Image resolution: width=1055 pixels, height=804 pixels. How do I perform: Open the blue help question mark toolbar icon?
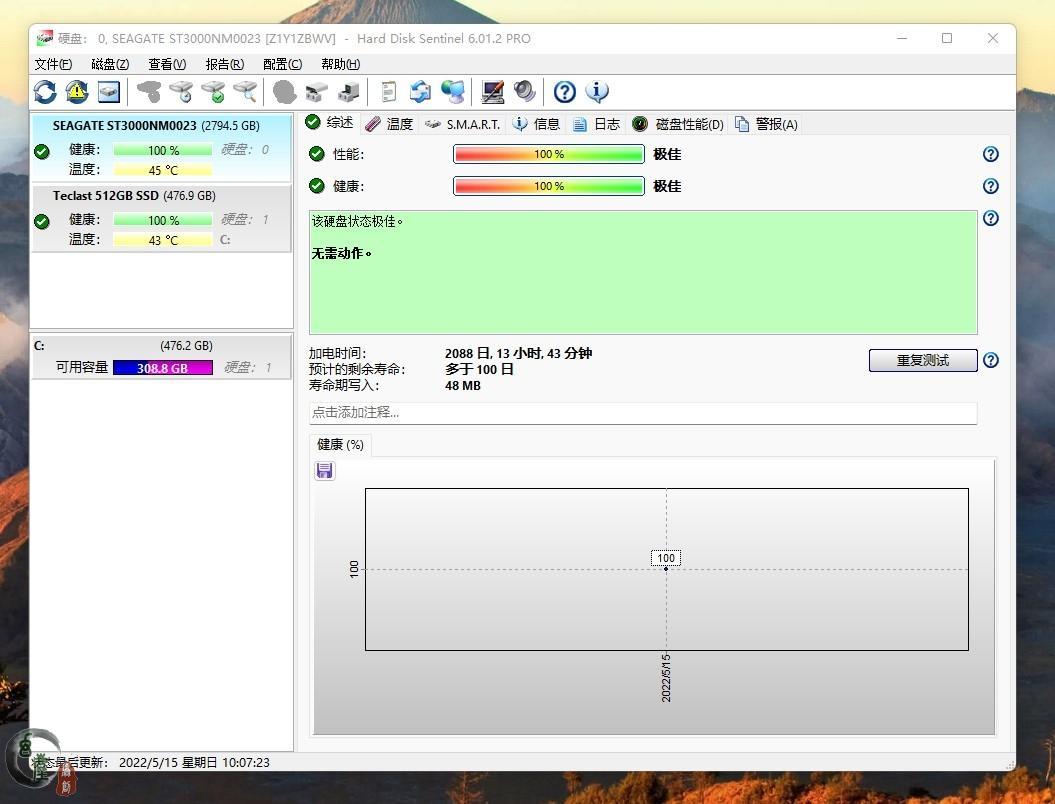coord(565,92)
